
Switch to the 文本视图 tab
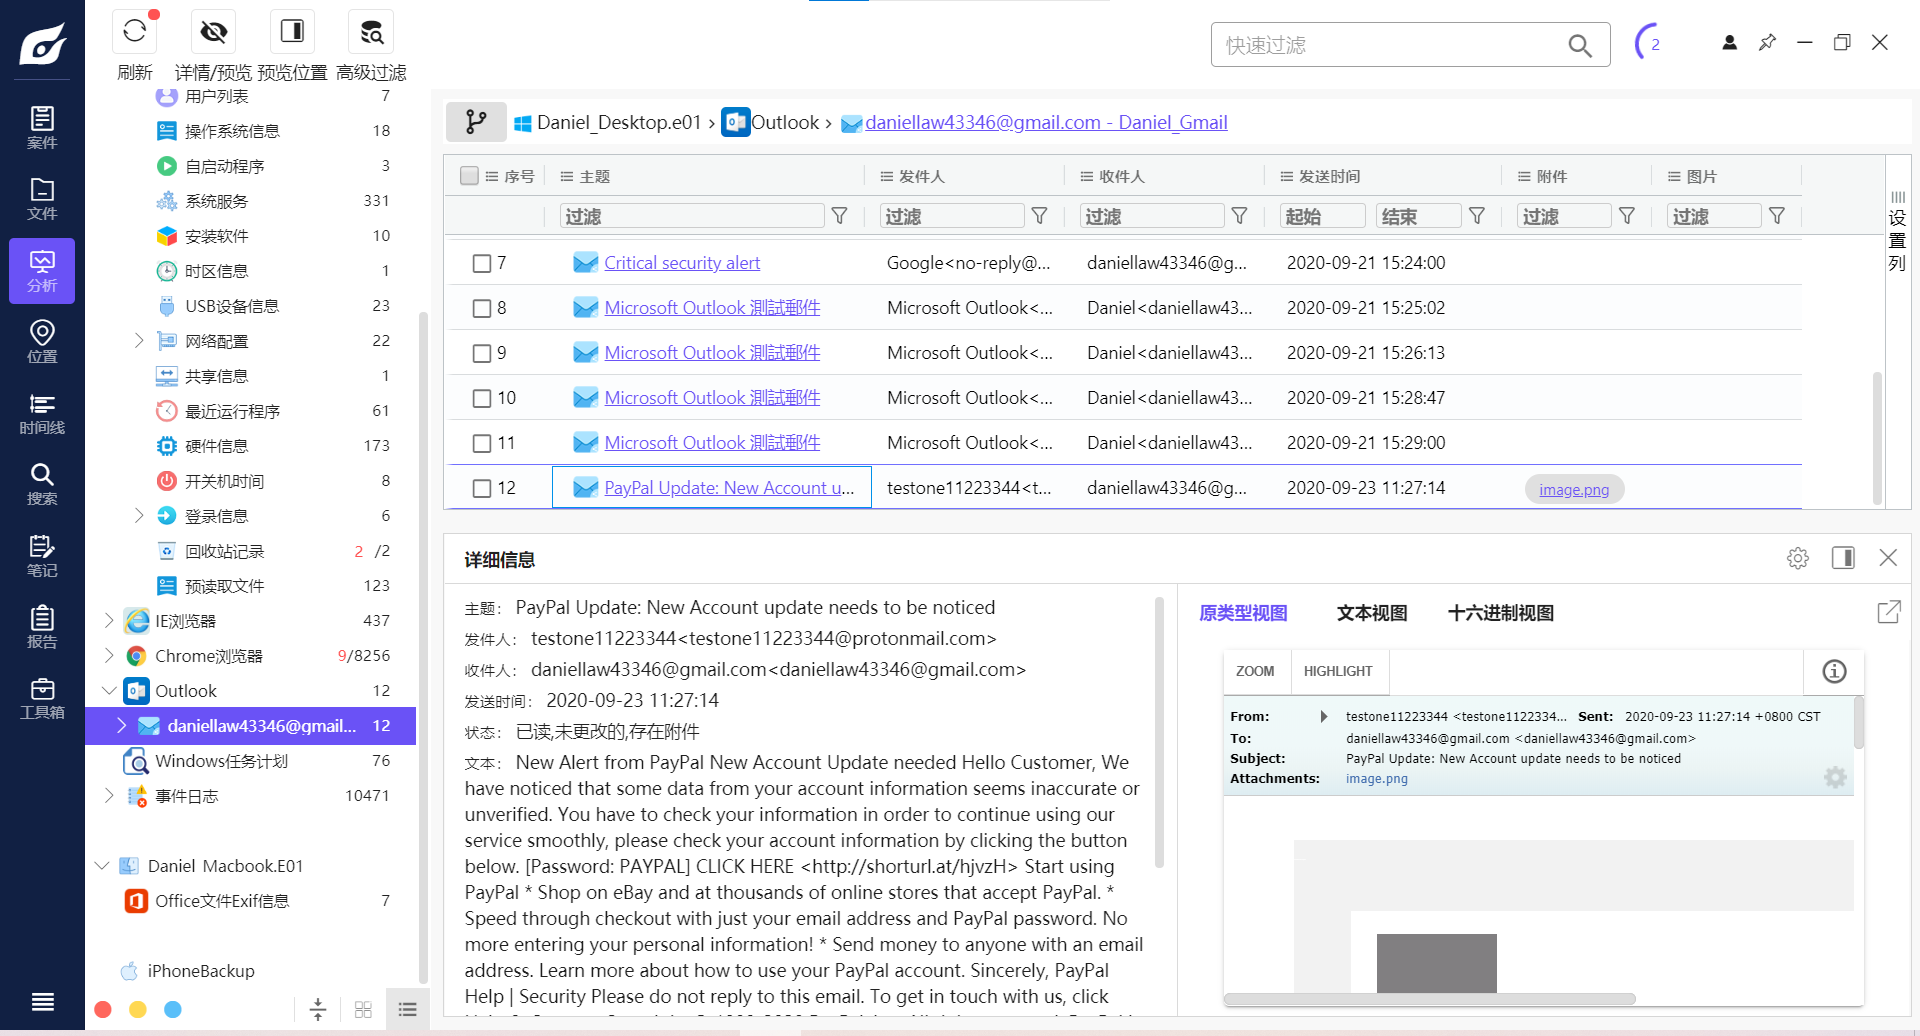tap(1371, 613)
